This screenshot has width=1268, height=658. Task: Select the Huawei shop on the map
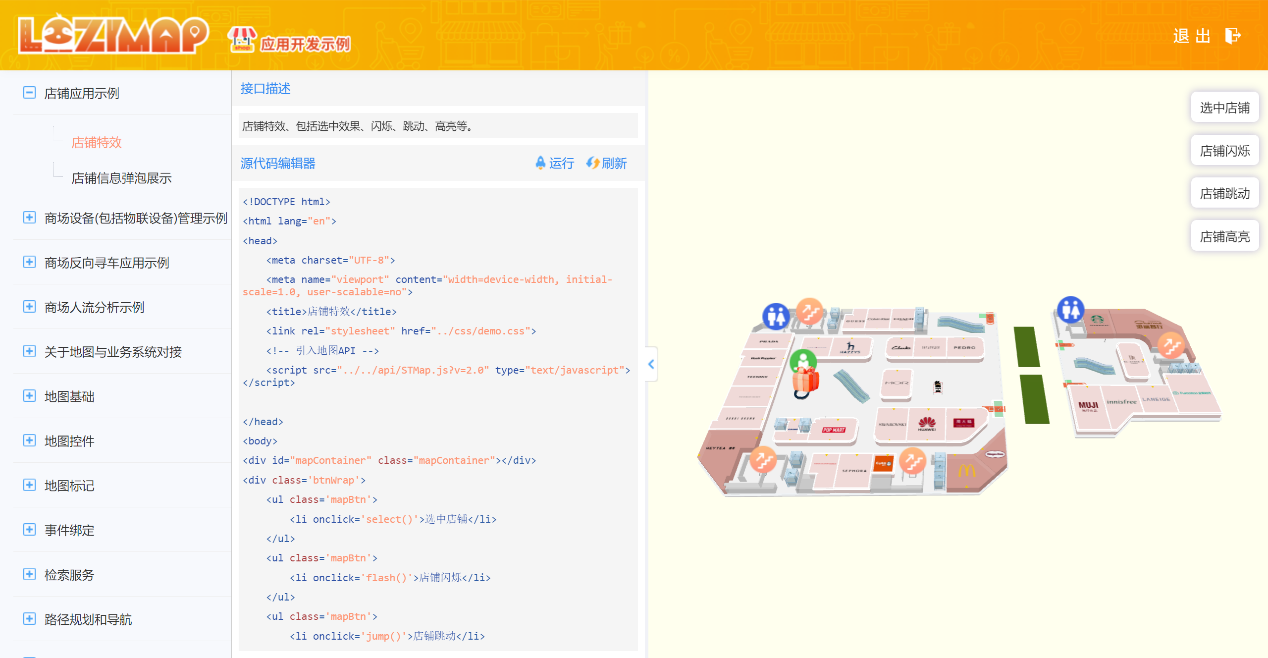[x=927, y=423]
